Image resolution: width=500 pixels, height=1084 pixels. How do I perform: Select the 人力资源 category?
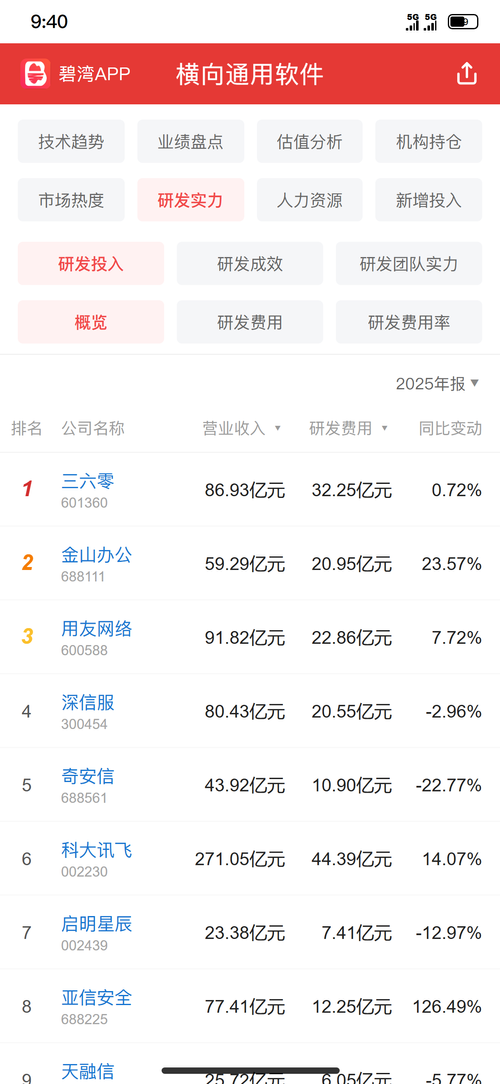pyautogui.click(x=310, y=200)
